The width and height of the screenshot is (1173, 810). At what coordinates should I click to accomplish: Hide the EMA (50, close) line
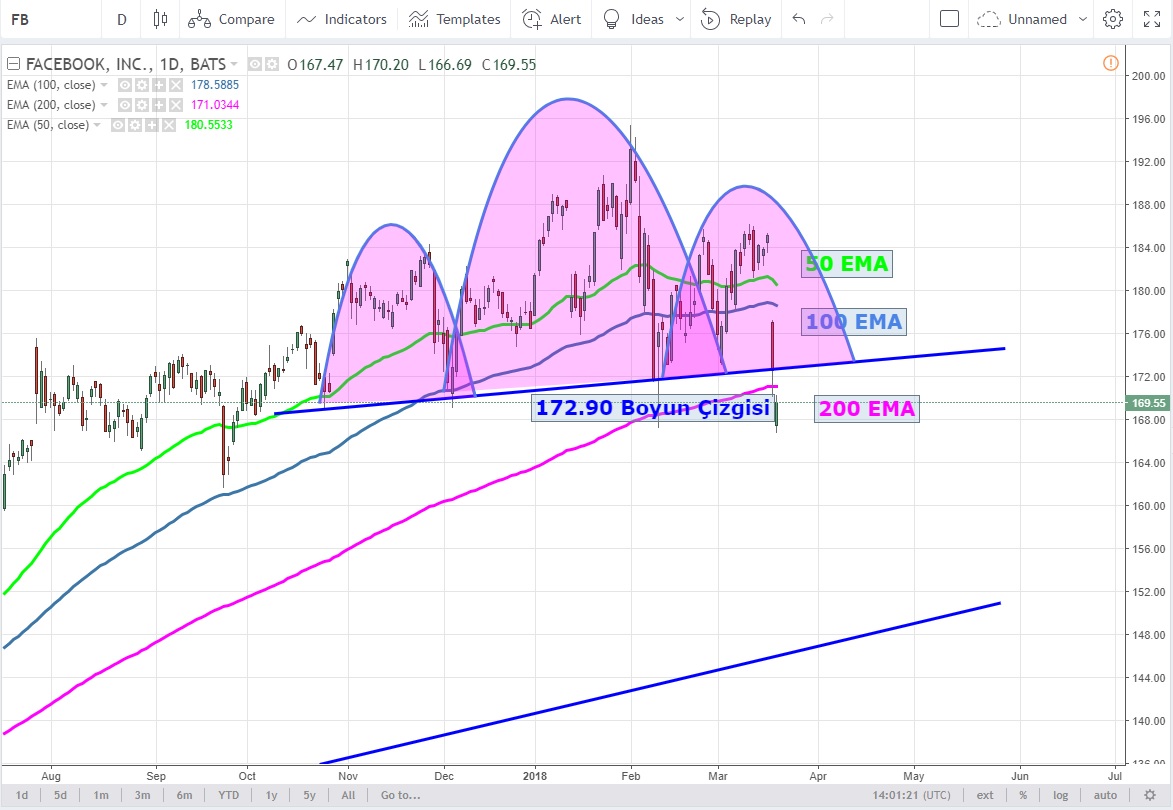coord(118,126)
